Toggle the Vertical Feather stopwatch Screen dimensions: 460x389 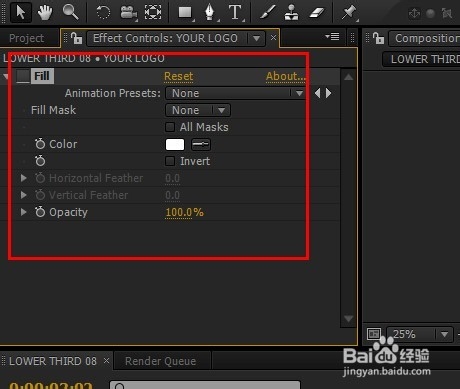[40, 195]
